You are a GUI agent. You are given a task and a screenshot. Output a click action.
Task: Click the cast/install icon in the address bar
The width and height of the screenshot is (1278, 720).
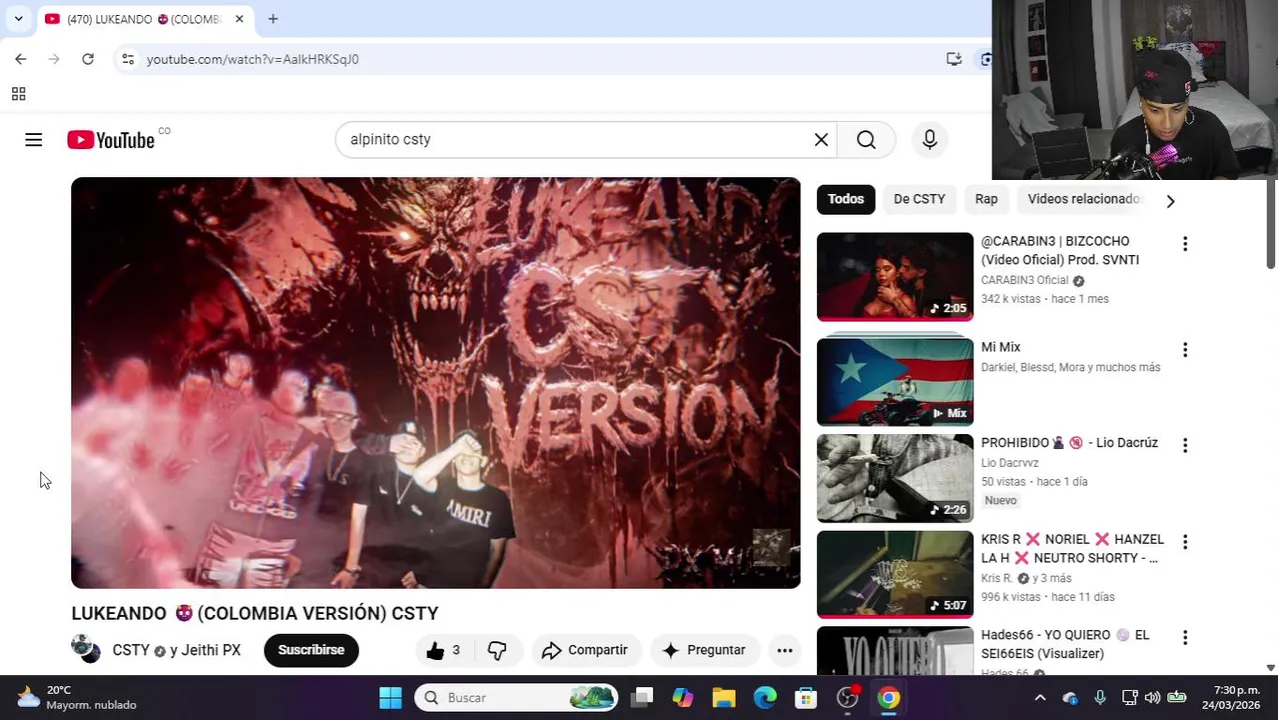tap(954, 59)
